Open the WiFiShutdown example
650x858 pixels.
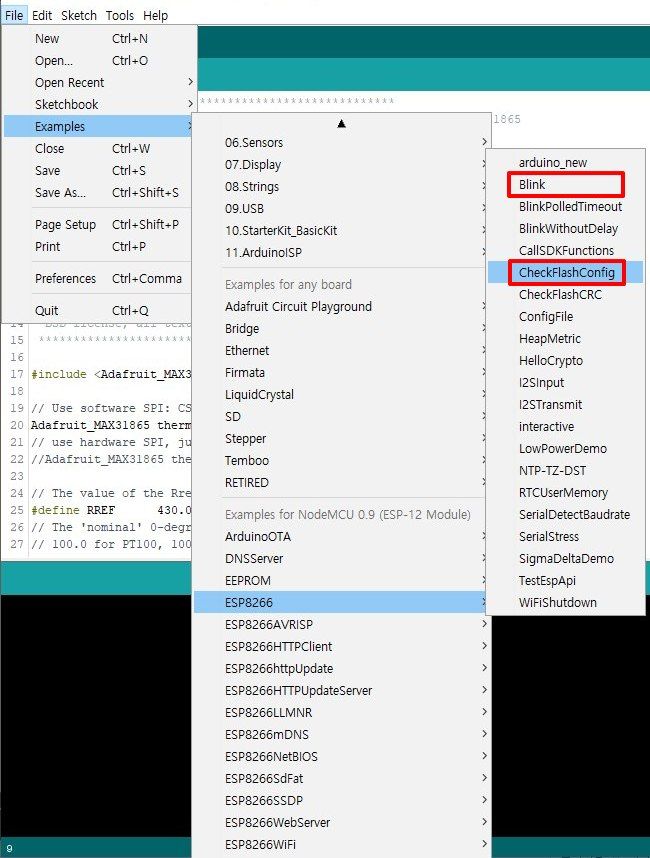565,602
